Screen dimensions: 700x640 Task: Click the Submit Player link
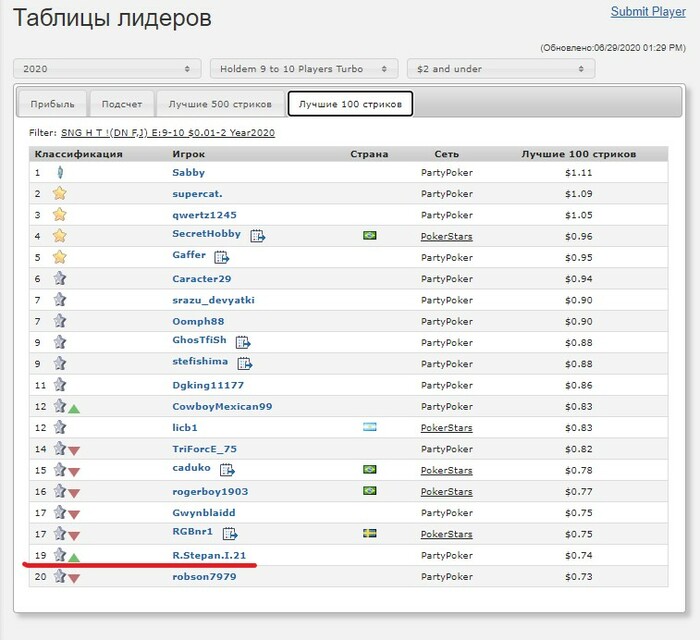point(648,12)
